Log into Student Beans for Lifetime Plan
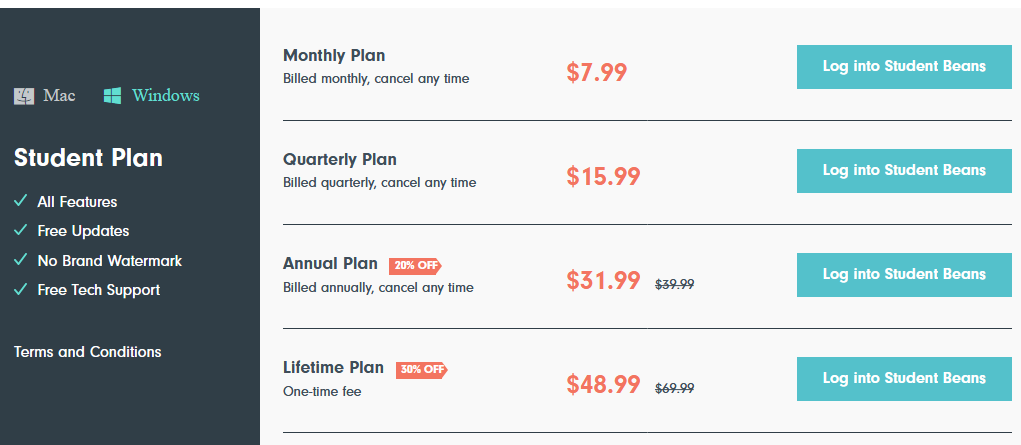Image resolution: width=1021 pixels, height=445 pixels. pyautogui.click(x=904, y=379)
